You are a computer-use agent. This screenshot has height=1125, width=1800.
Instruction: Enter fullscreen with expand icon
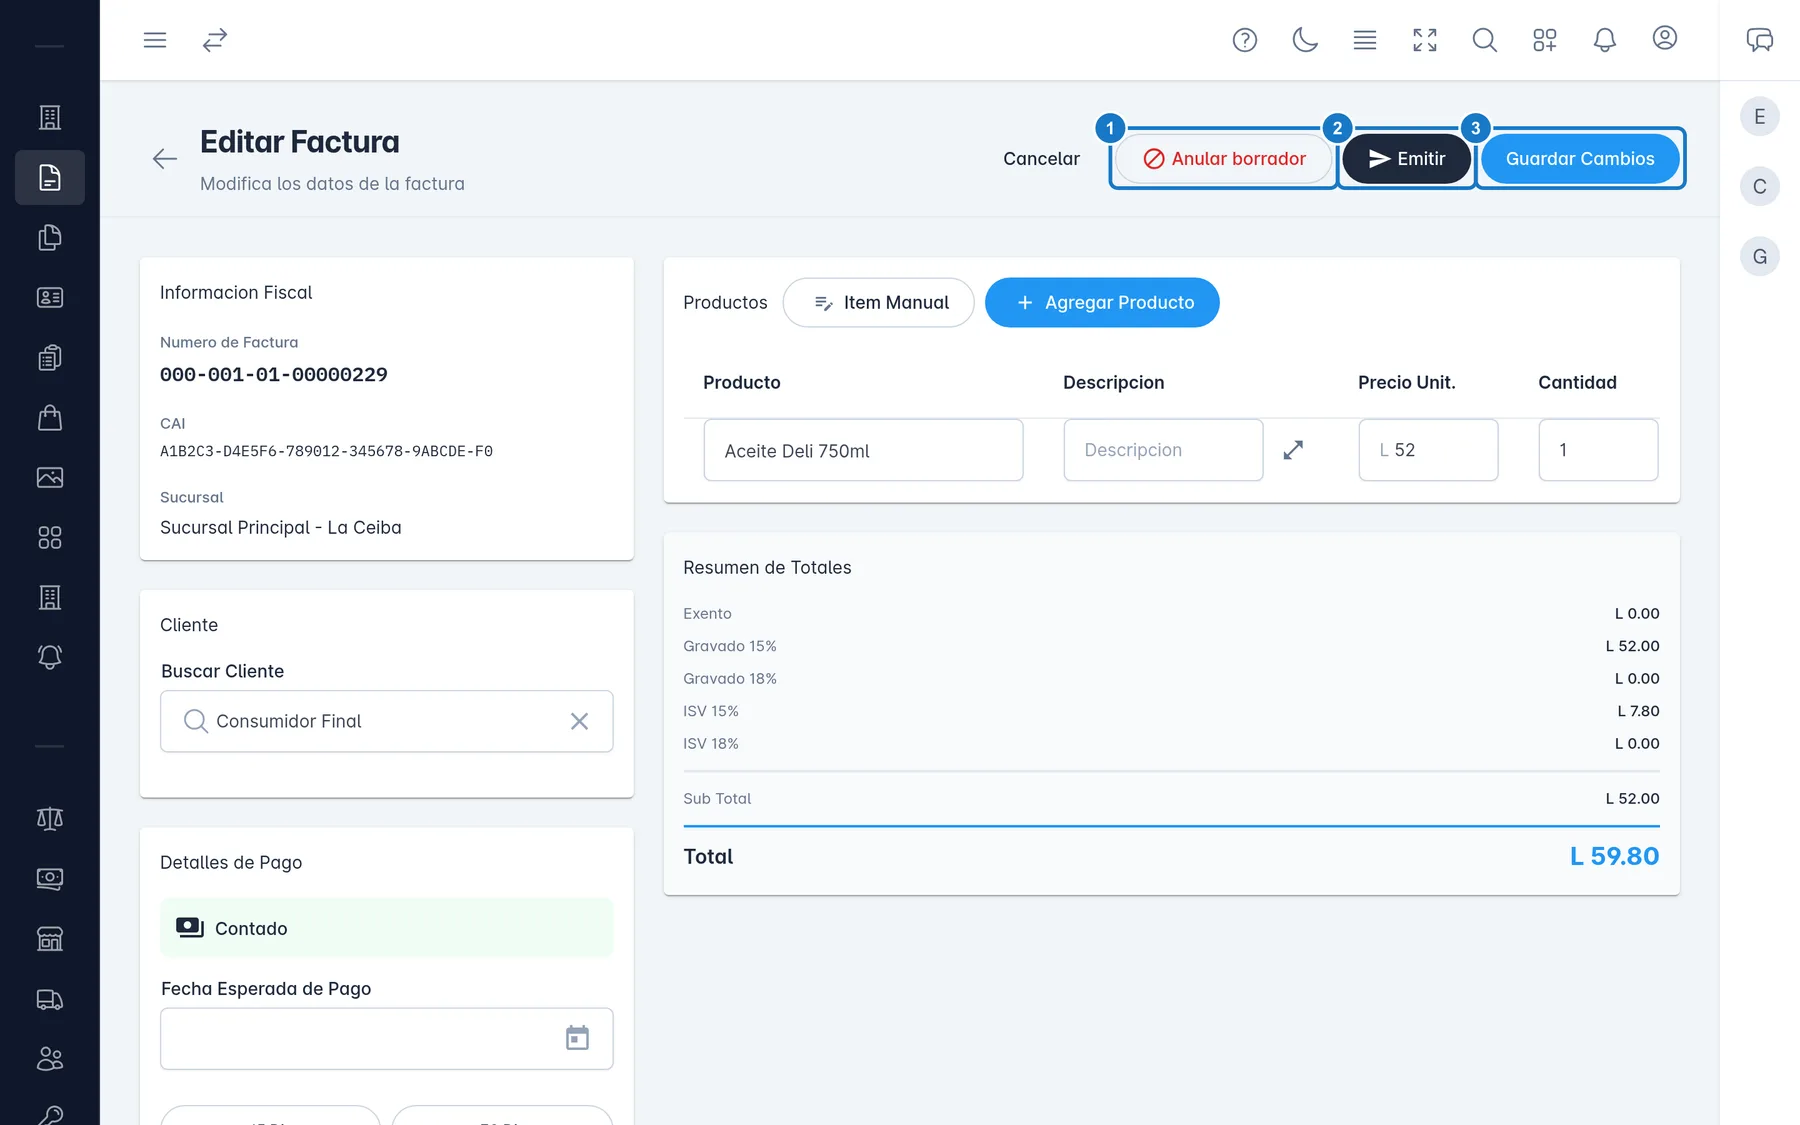(x=1425, y=40)
